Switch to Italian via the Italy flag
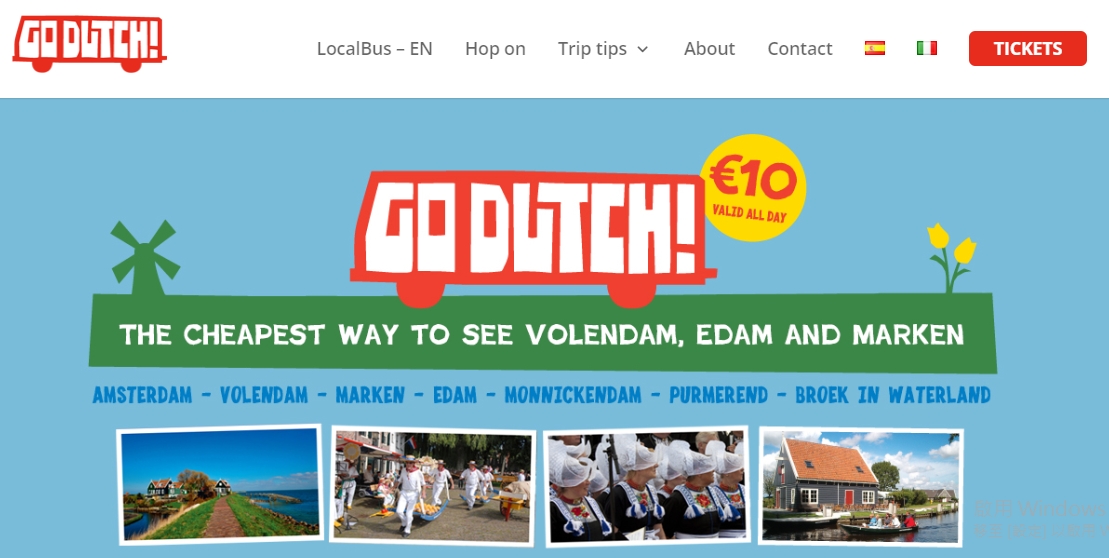This screenshot has width=1109, height=558. 927,48
